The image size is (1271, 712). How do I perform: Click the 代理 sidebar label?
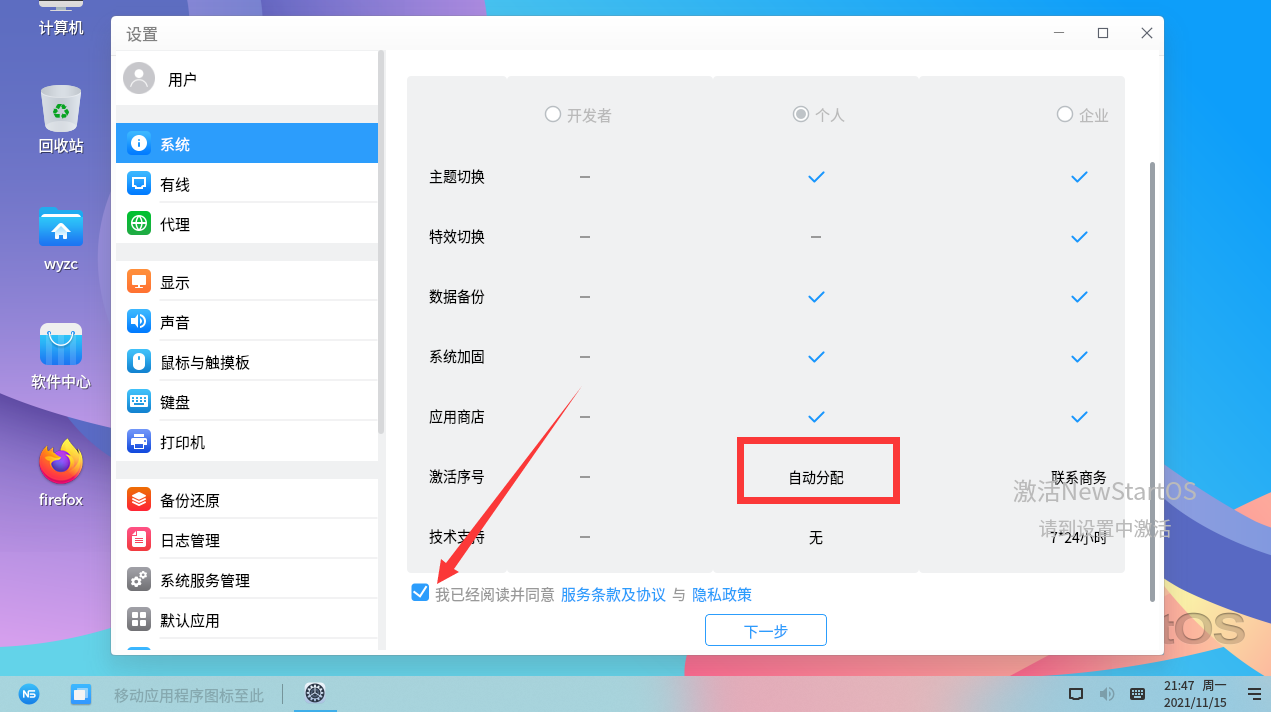click(175, 225)
